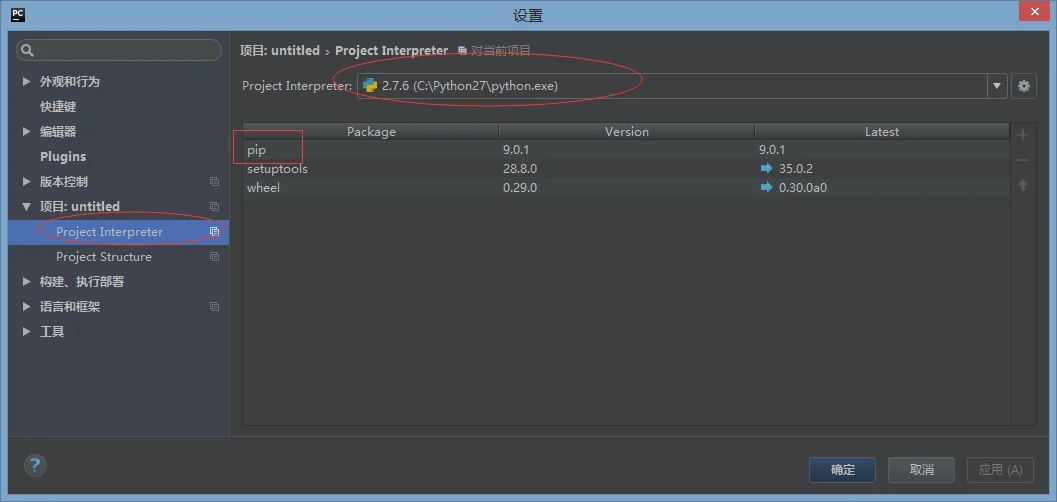Click the update arrow next to 0.30.0a0
The width and height of the screenshot is (1057, 502).
(766, 187)
